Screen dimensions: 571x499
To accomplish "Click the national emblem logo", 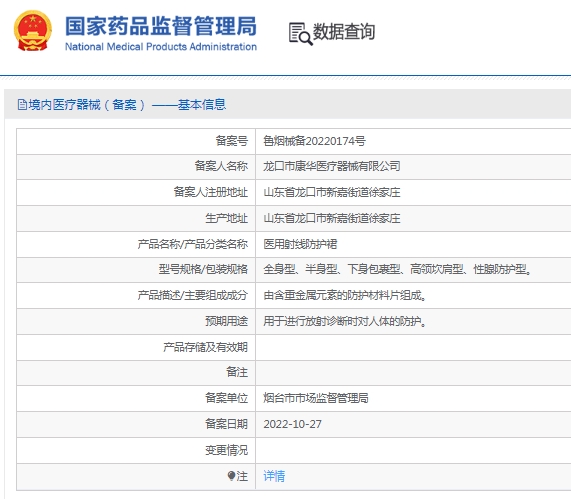I will click(x=33, y=31).
